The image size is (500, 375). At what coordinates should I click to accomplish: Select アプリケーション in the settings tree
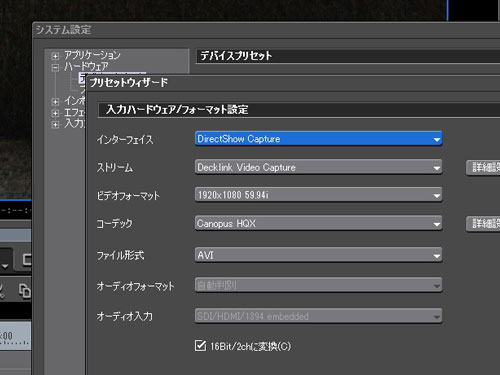[92, 55]
